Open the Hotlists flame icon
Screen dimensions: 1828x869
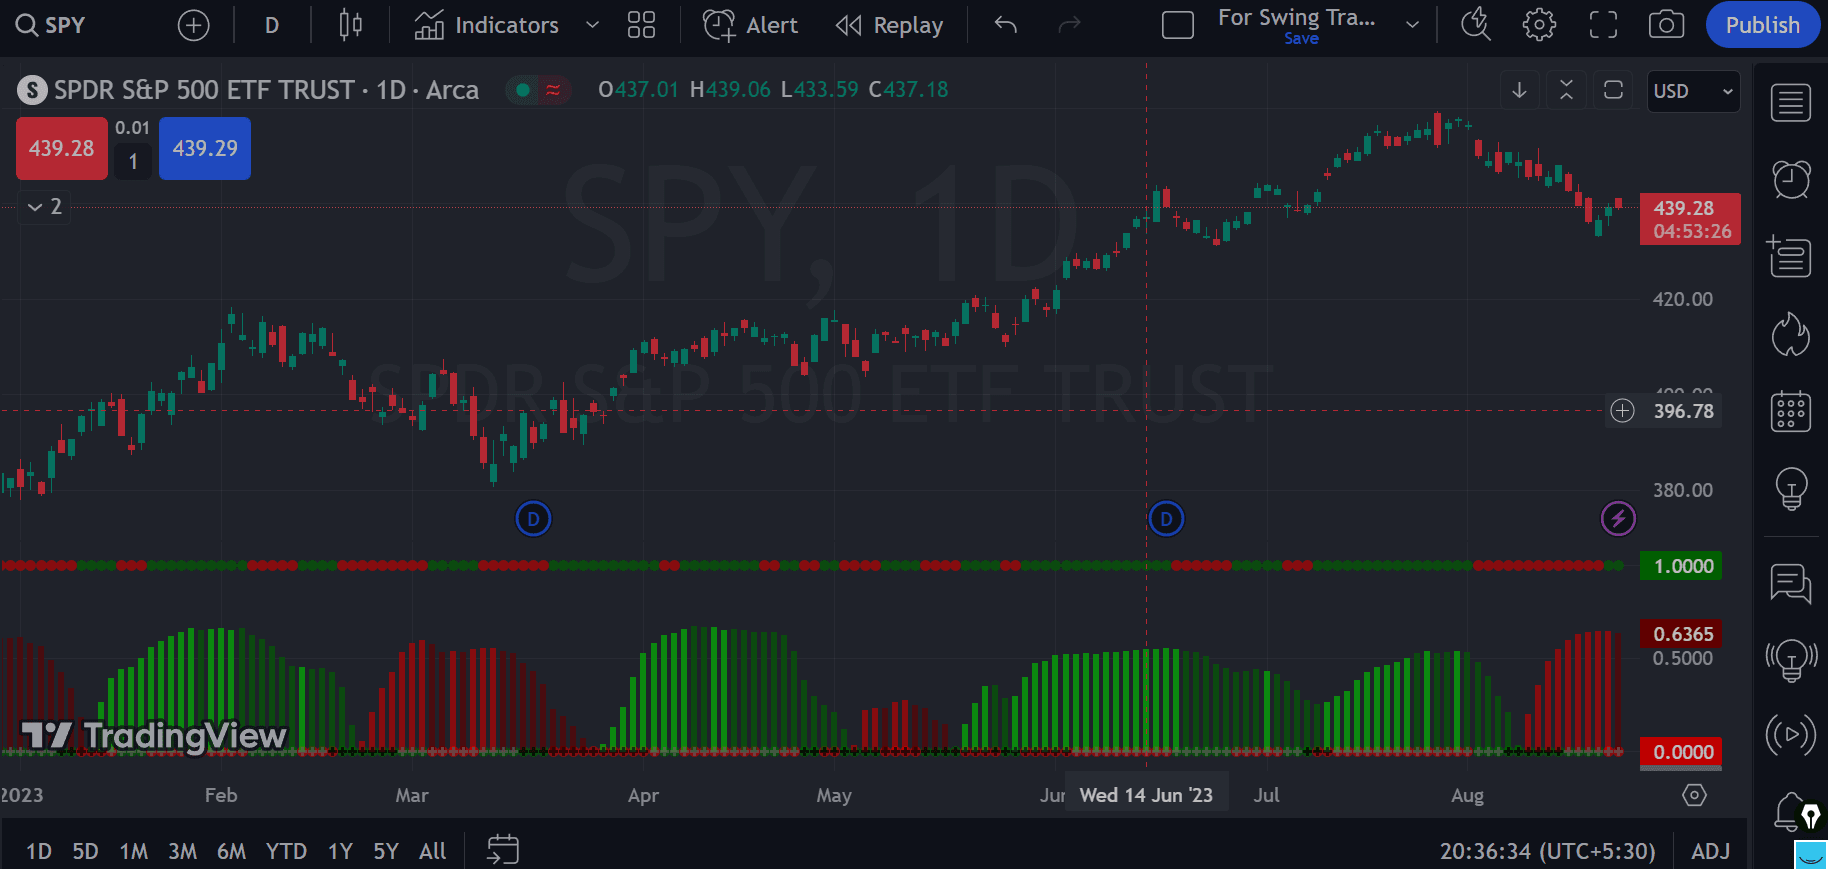pos(1790,334)
